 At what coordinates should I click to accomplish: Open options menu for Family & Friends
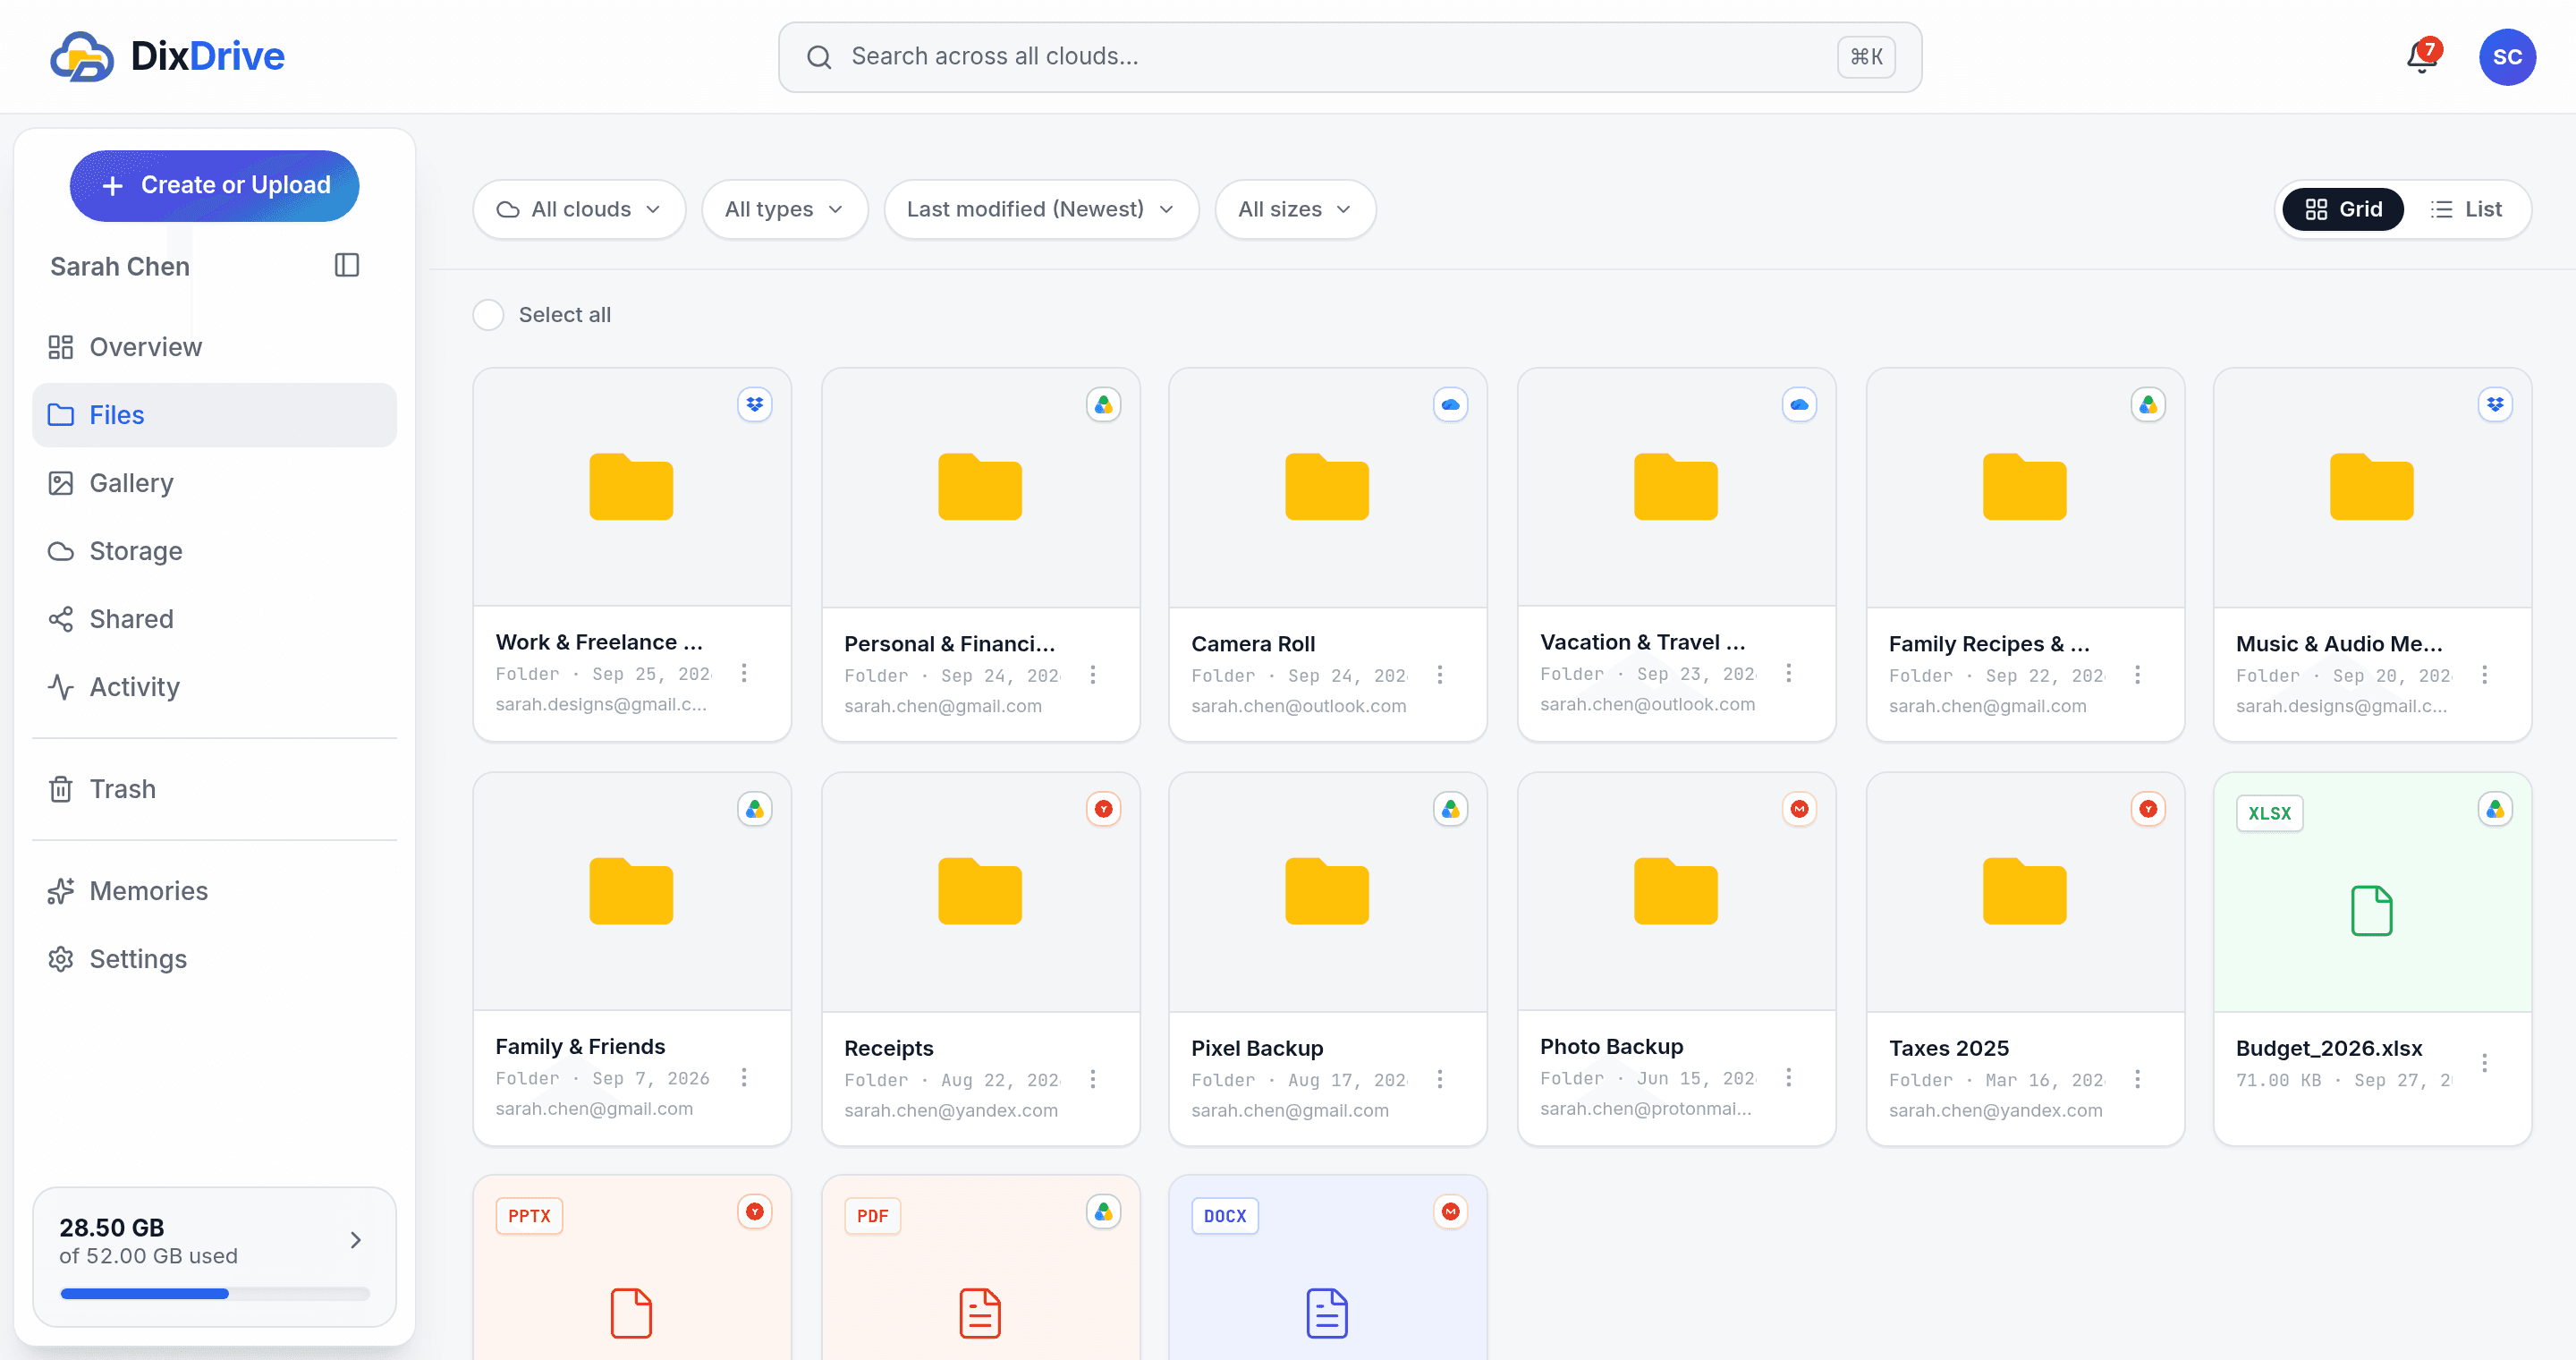point(744,1077)
